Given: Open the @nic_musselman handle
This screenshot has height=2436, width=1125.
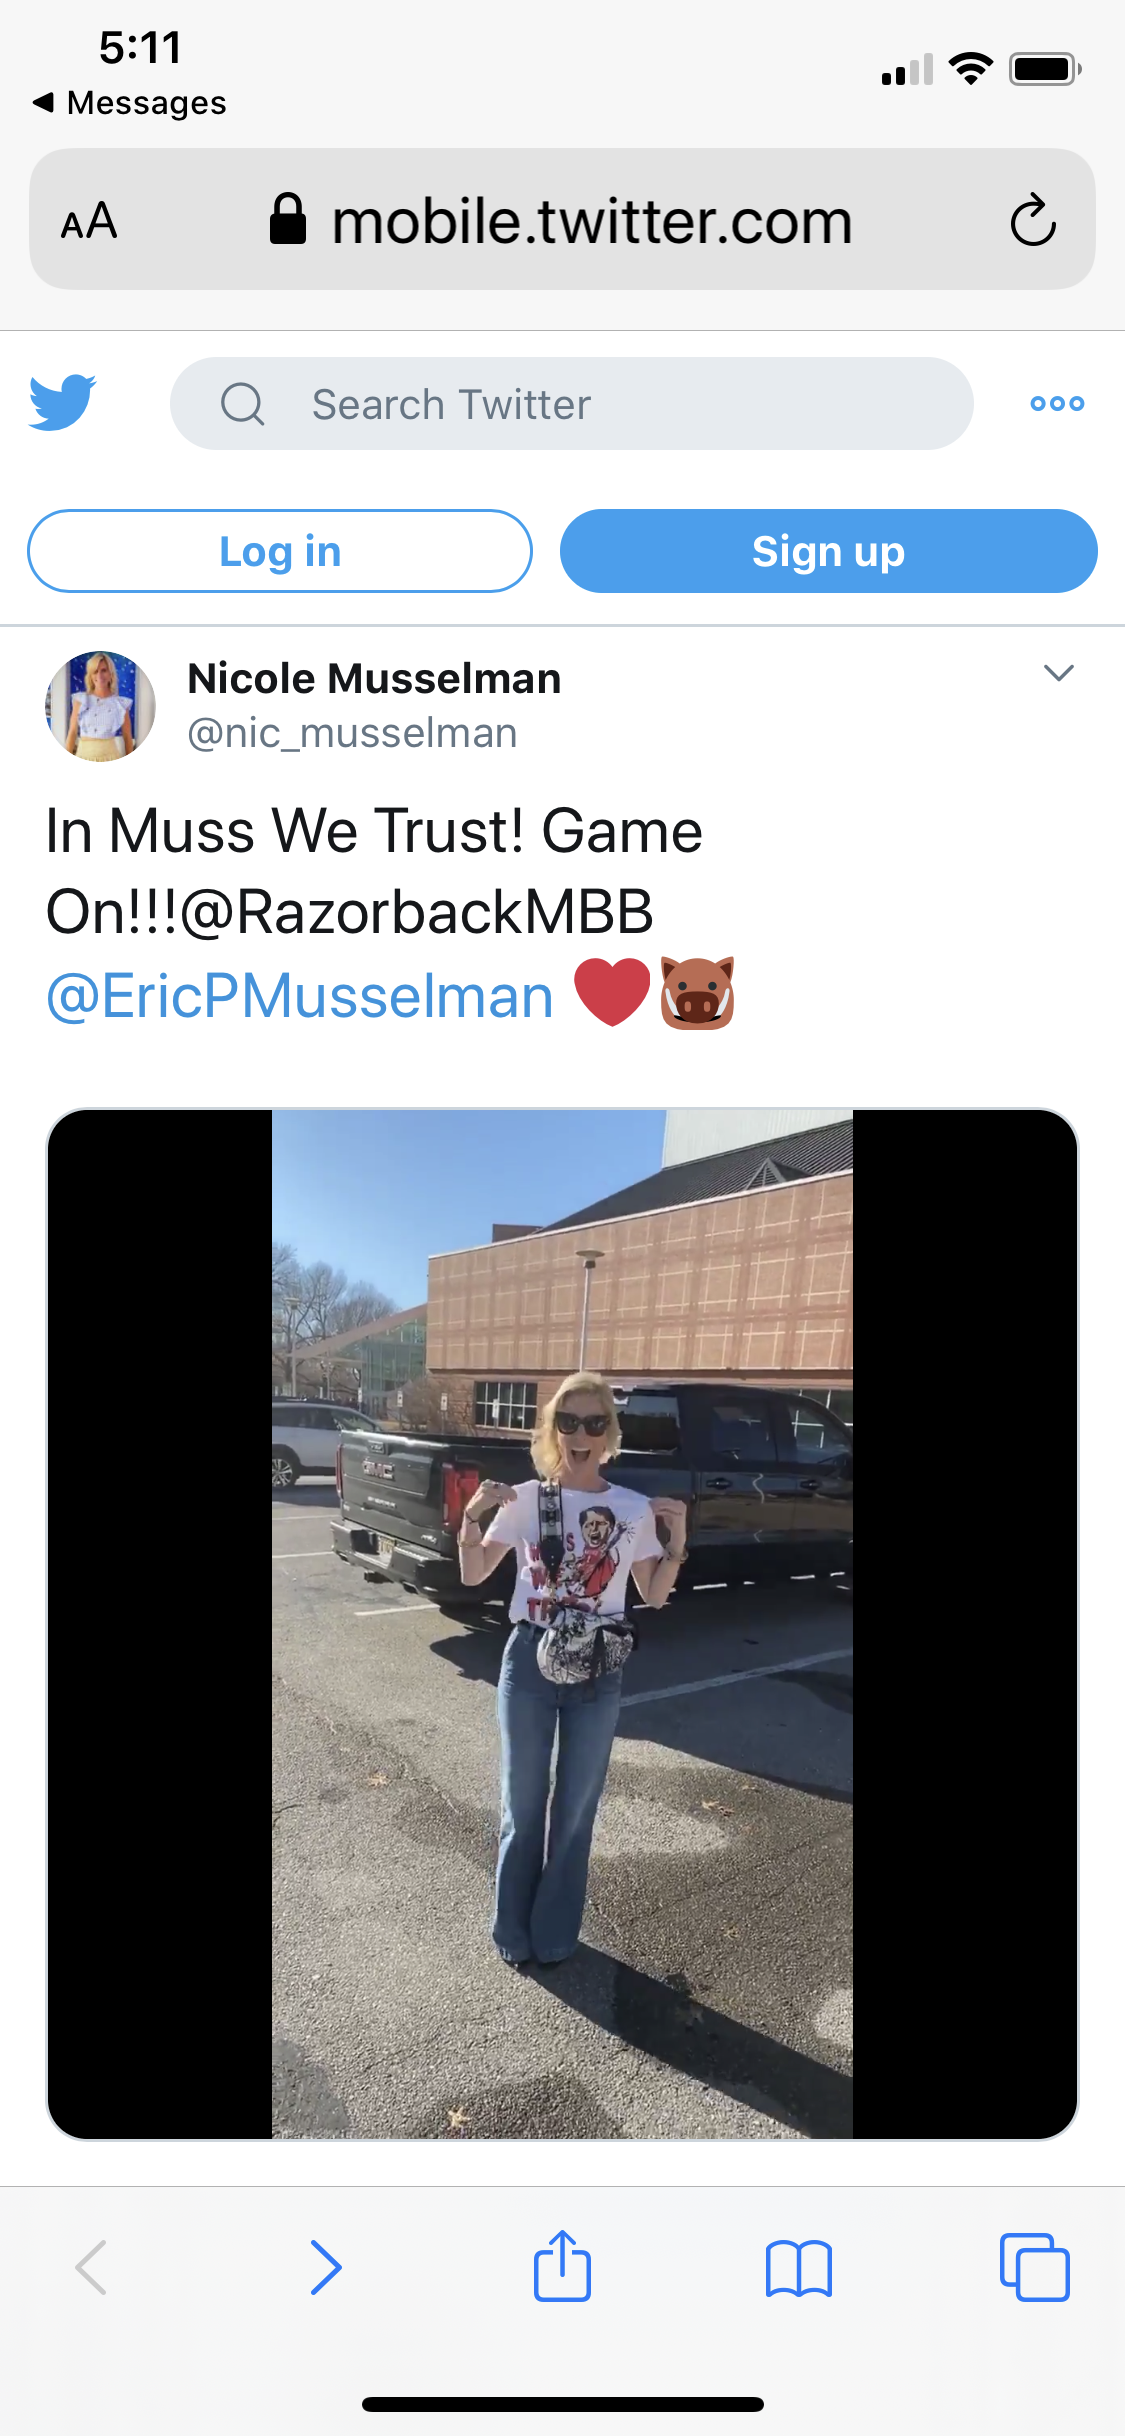Looking at the screenshot, I should point(352,733).
